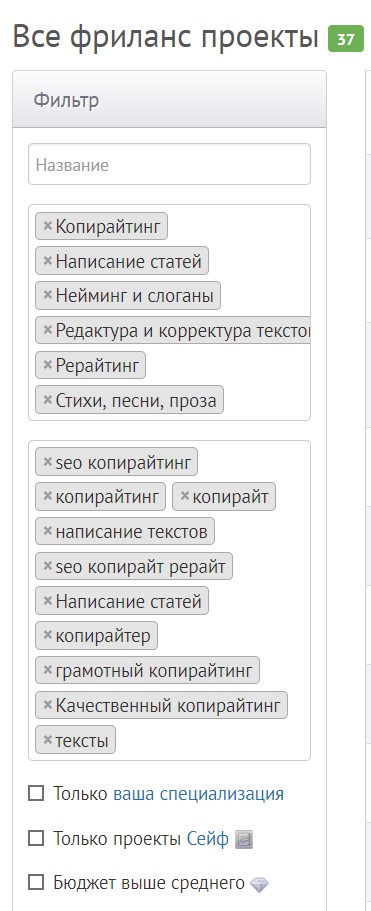The width and height of the screenshot is (371, 911).
Task: Click the Название search input field
Action: [x=170, y=164]
